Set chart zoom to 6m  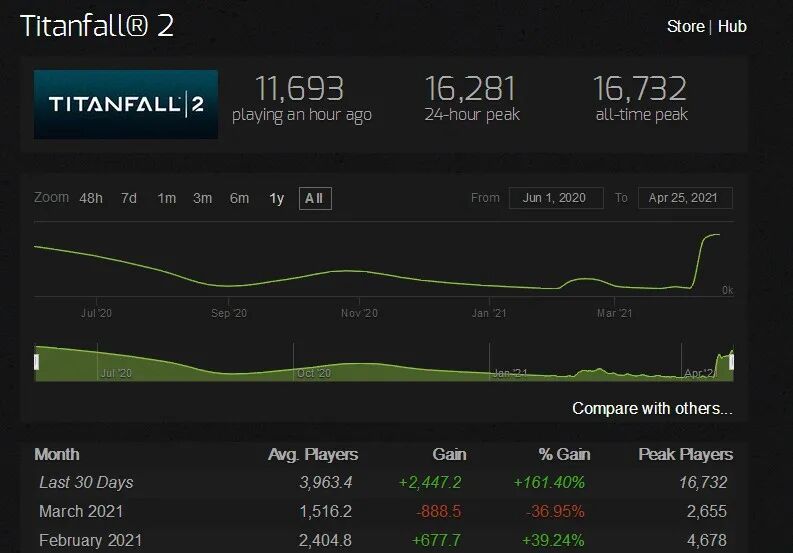239,198
